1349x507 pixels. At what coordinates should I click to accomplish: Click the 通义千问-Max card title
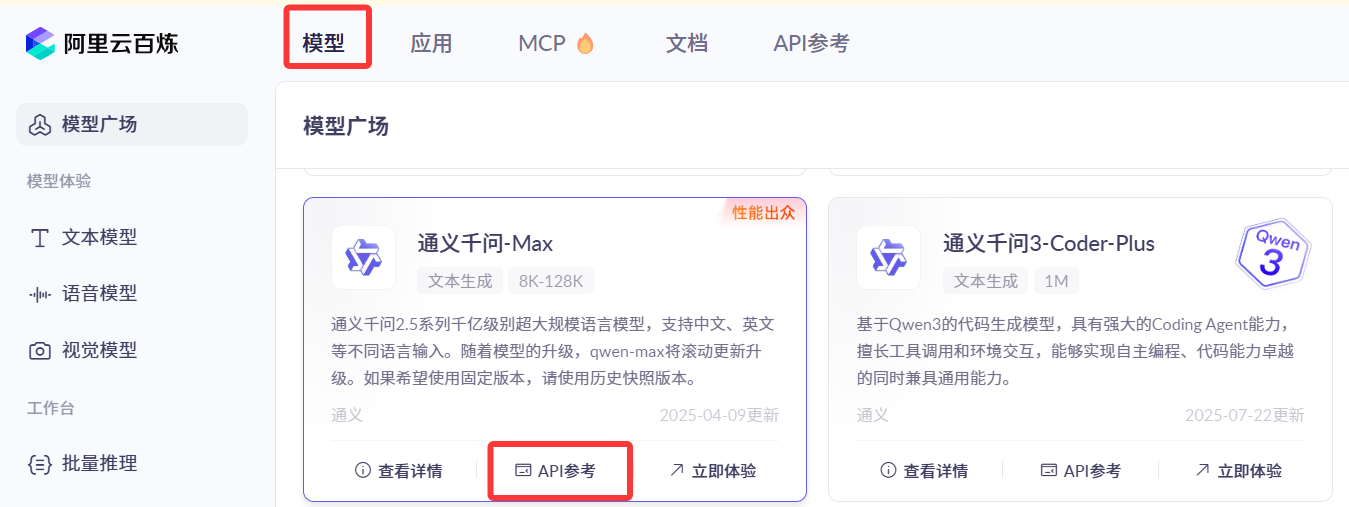[485, 244]
